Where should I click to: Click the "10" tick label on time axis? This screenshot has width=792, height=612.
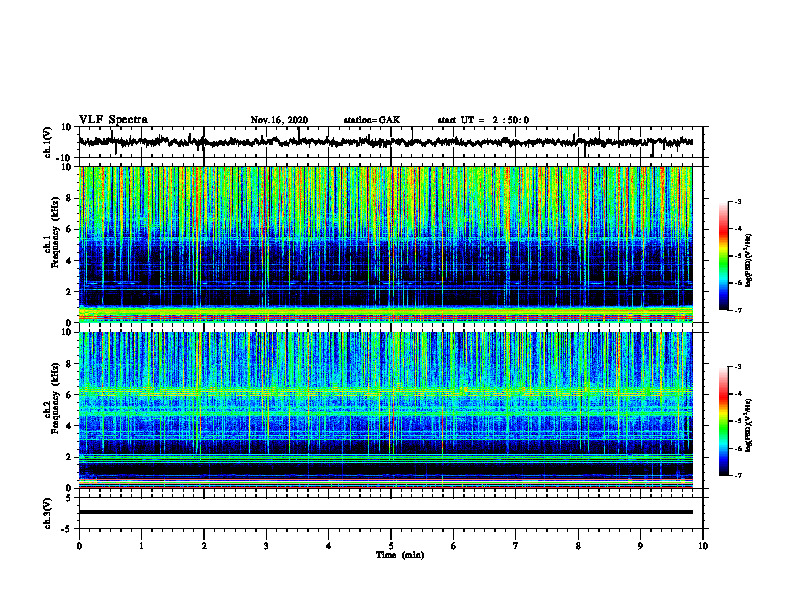tap(703, 546)
